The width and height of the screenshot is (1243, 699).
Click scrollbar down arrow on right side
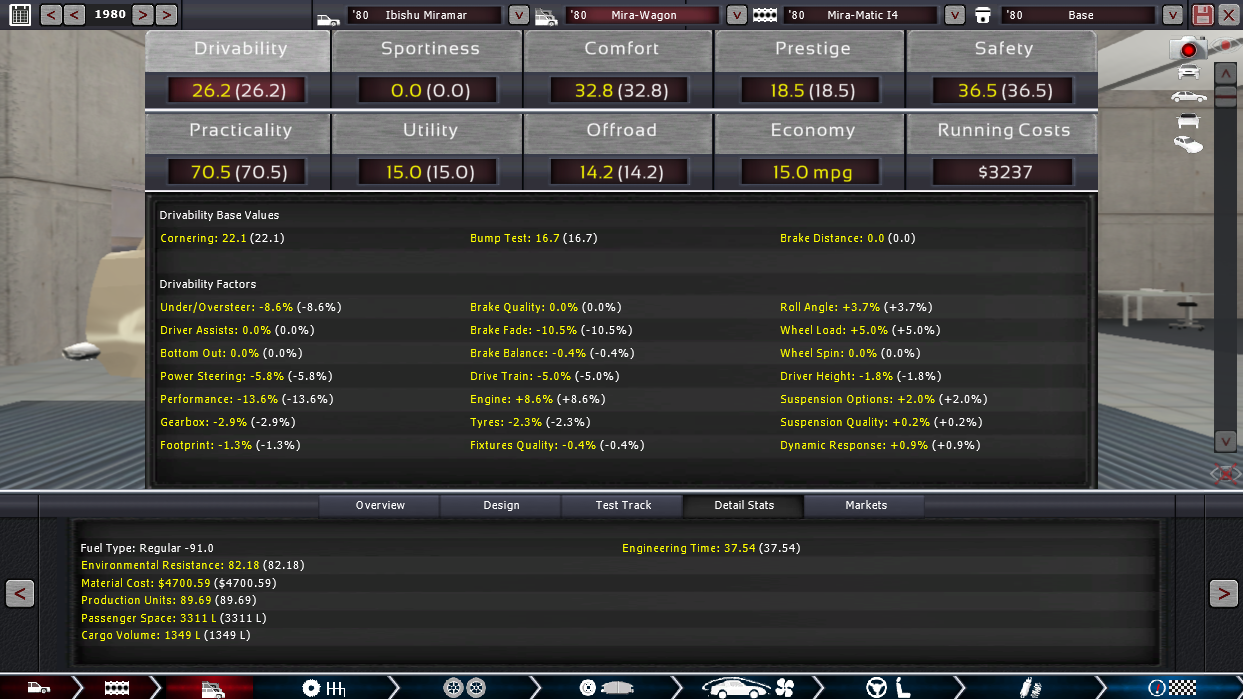1225,441
